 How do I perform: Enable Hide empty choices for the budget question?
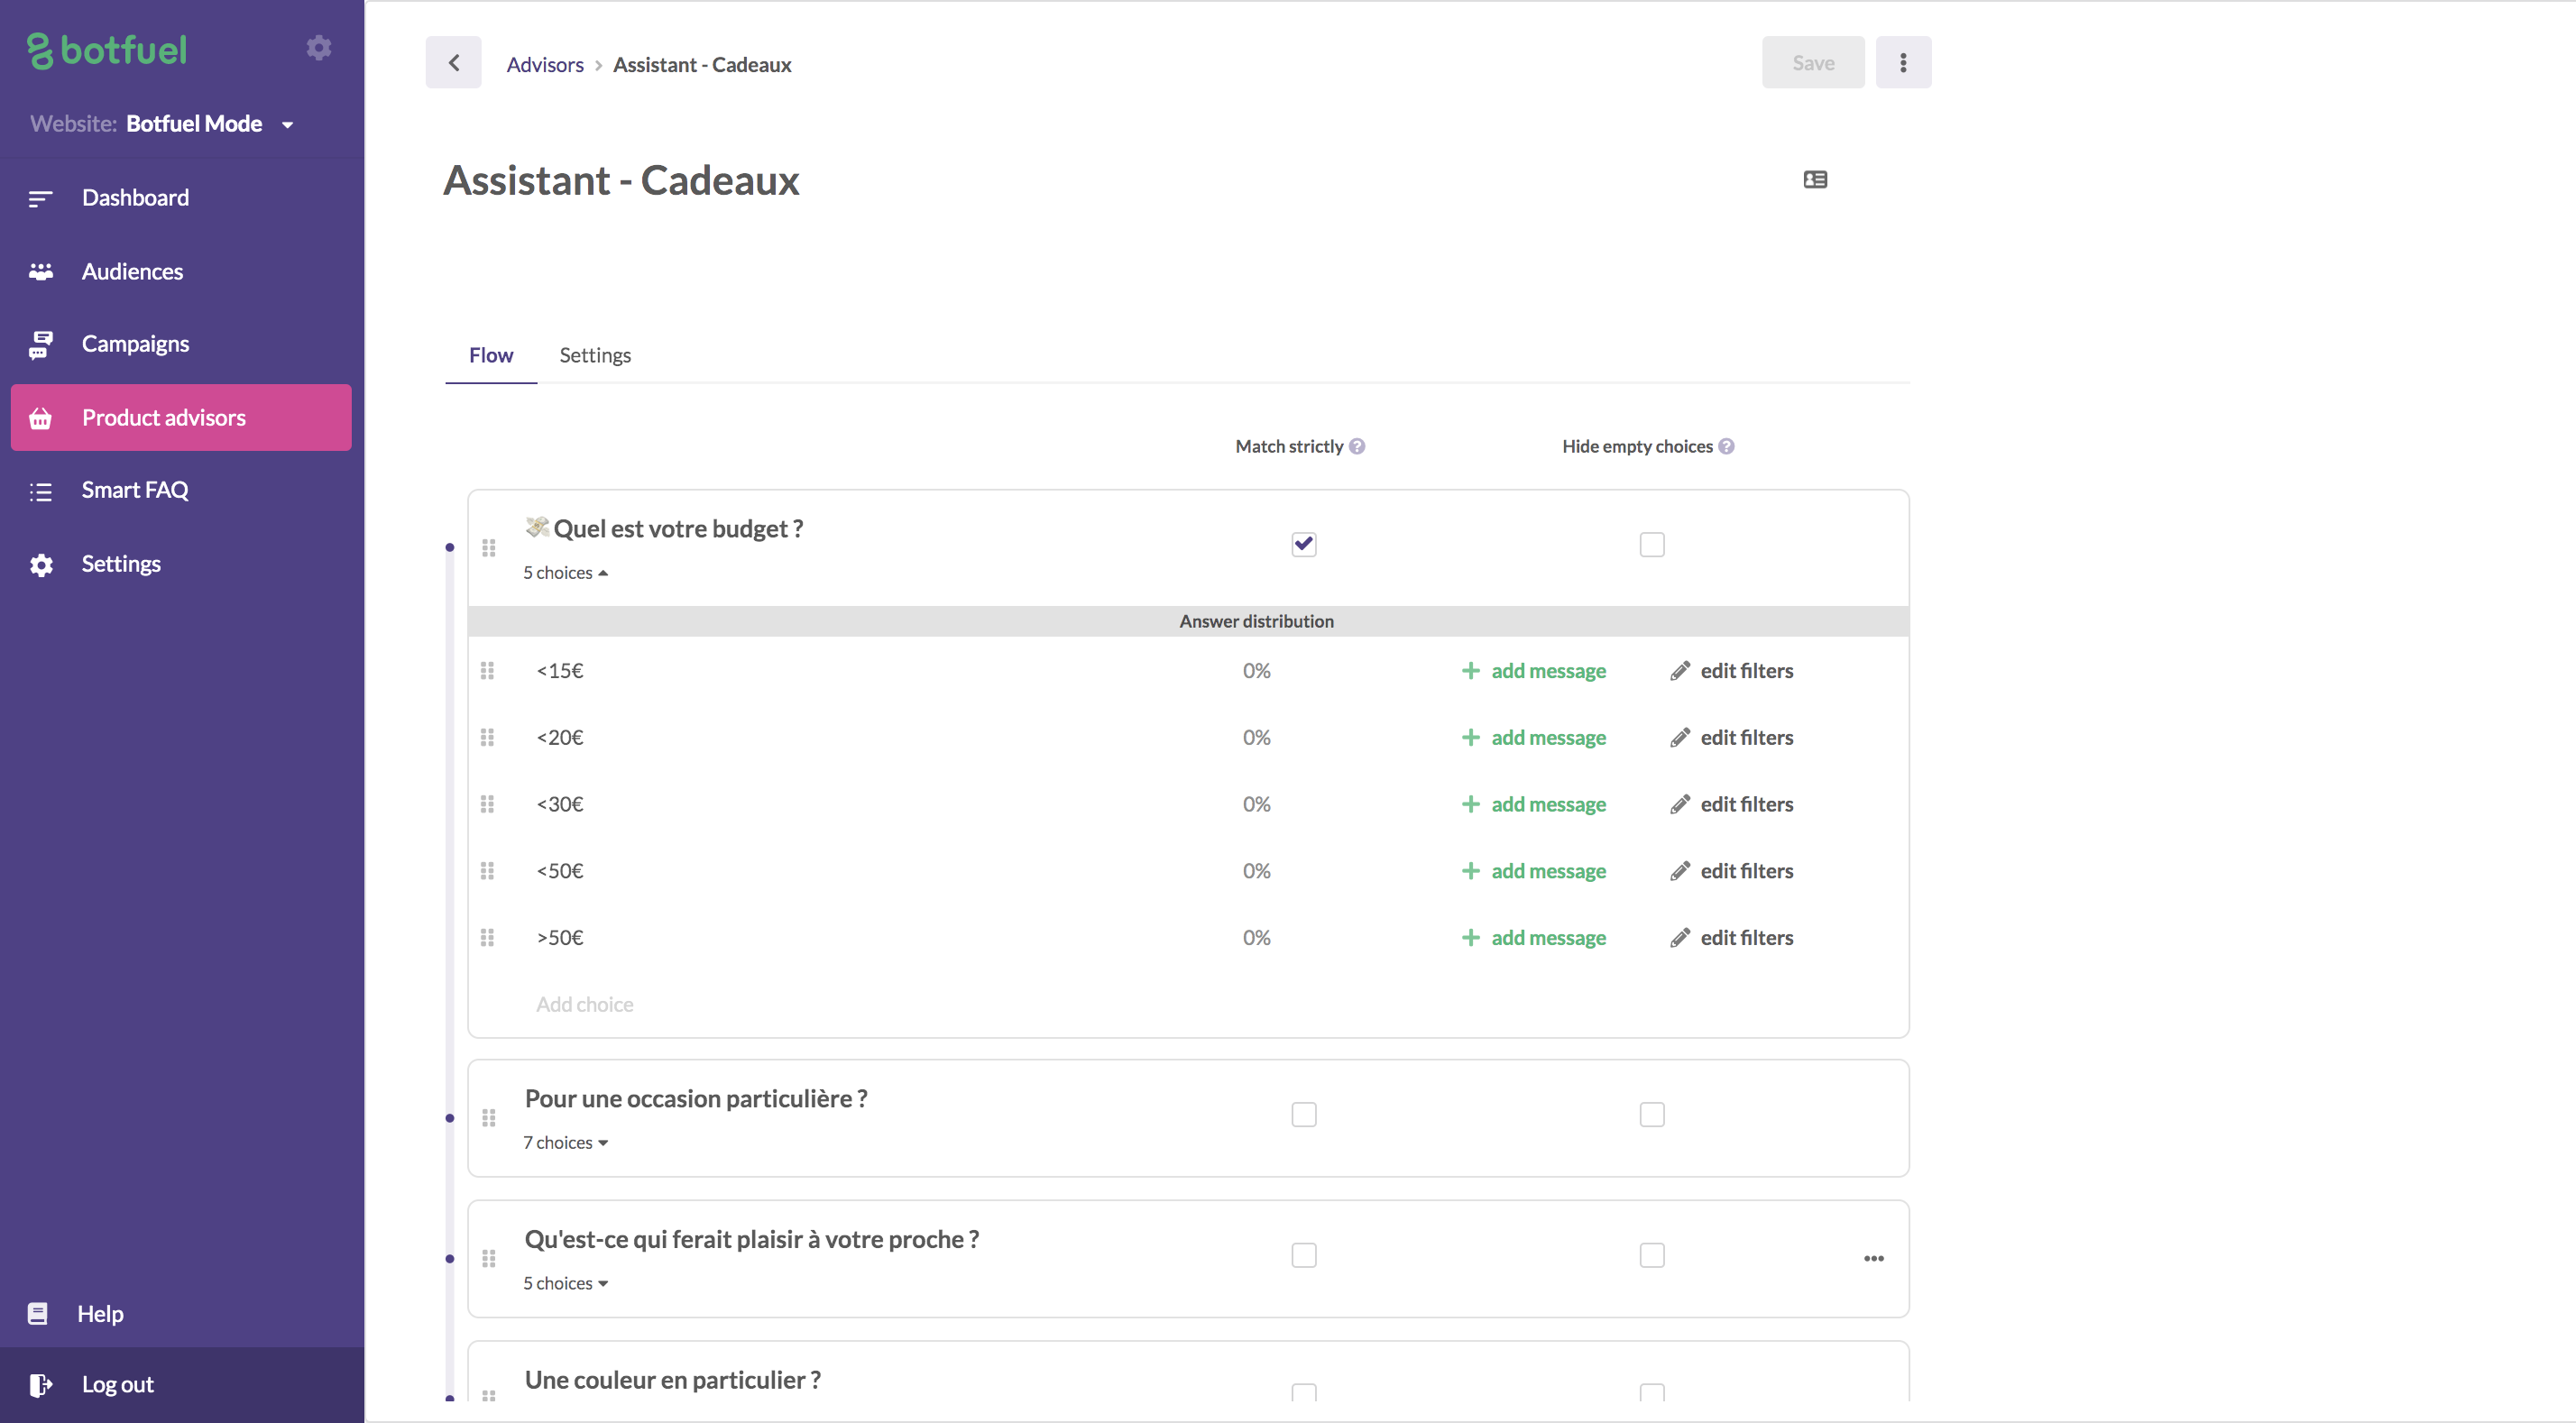1651,545
